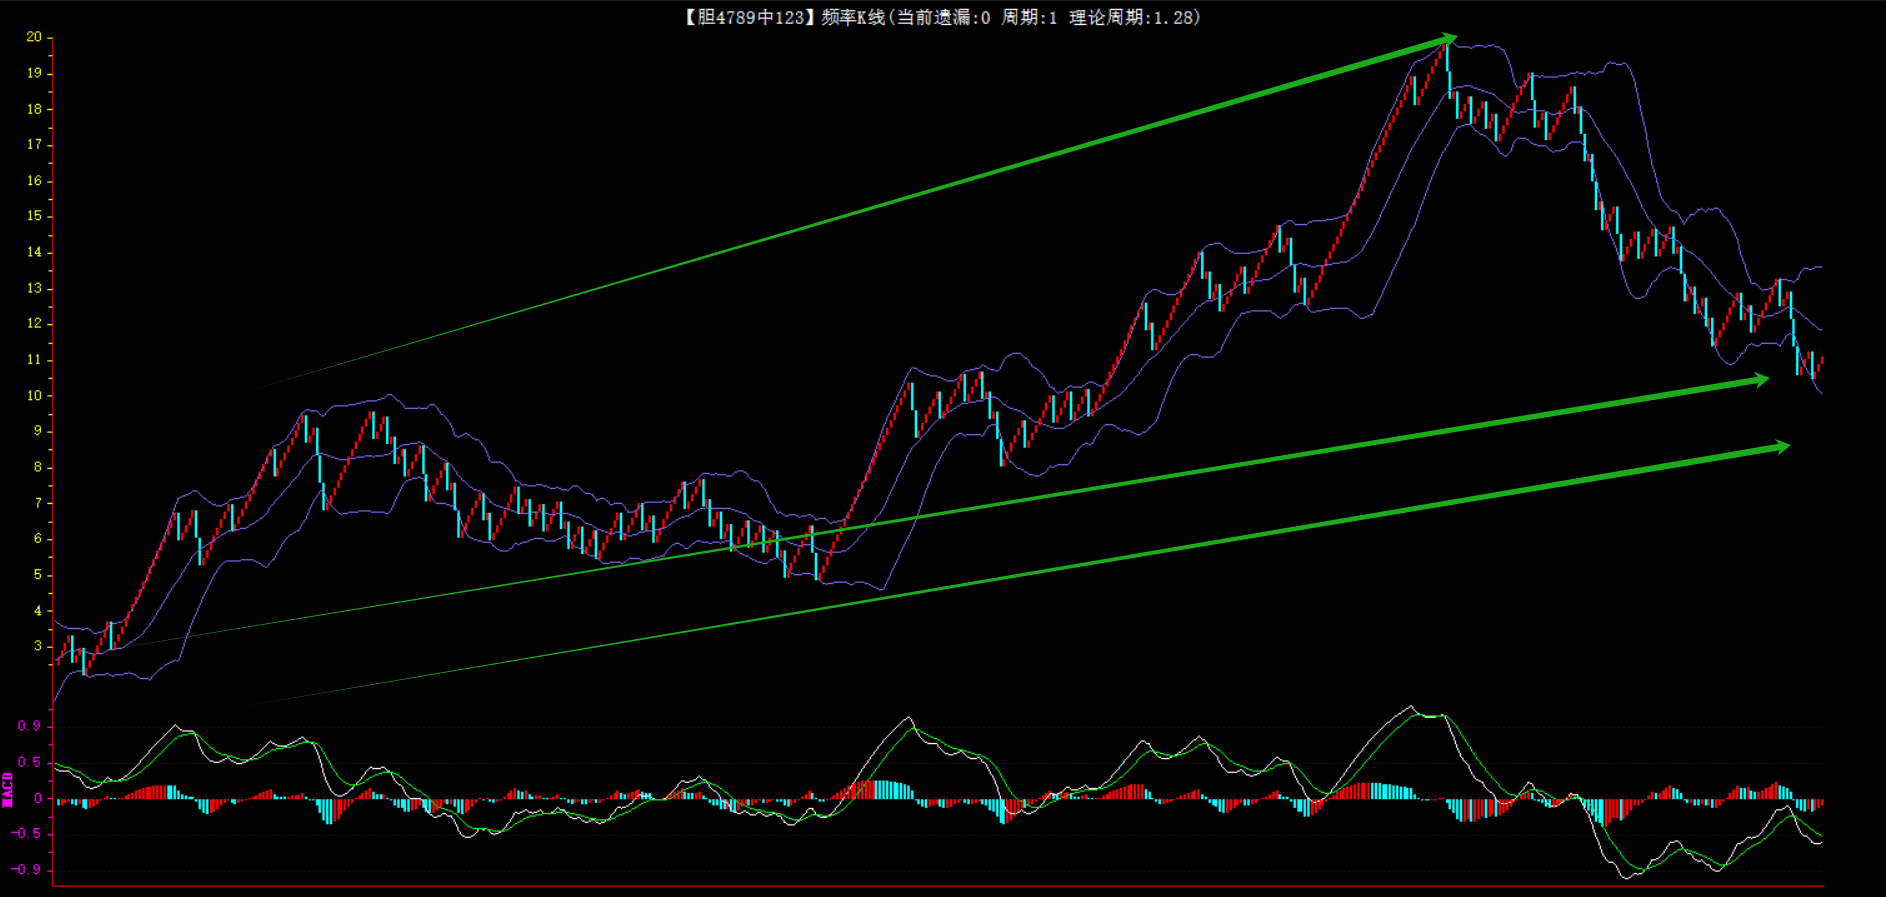This screenshot has width=1886, height=897.
Task: Click the MACD axis label -0.5
Action: (26, 833)
